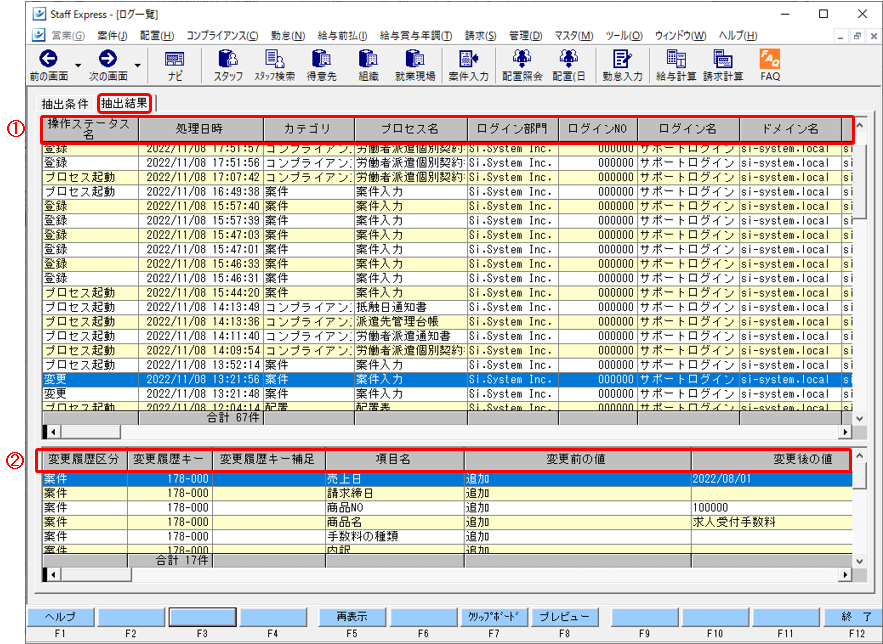The image size is (883, 644).
Task: Click the Staff Express title bar icon
Action: tap(39, 14)
